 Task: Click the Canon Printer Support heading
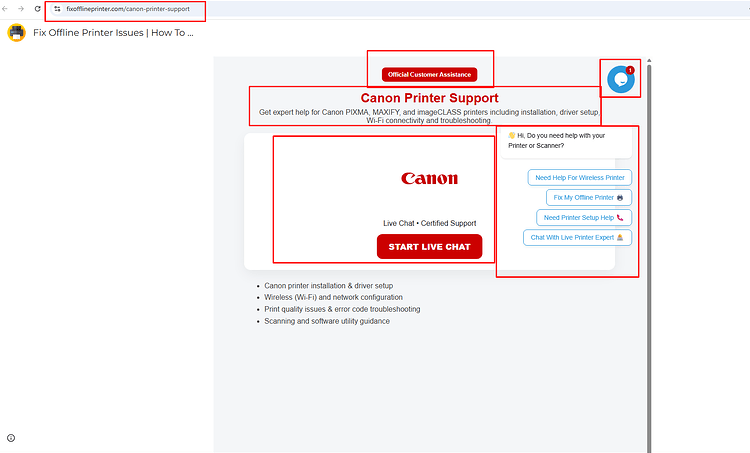430,98
